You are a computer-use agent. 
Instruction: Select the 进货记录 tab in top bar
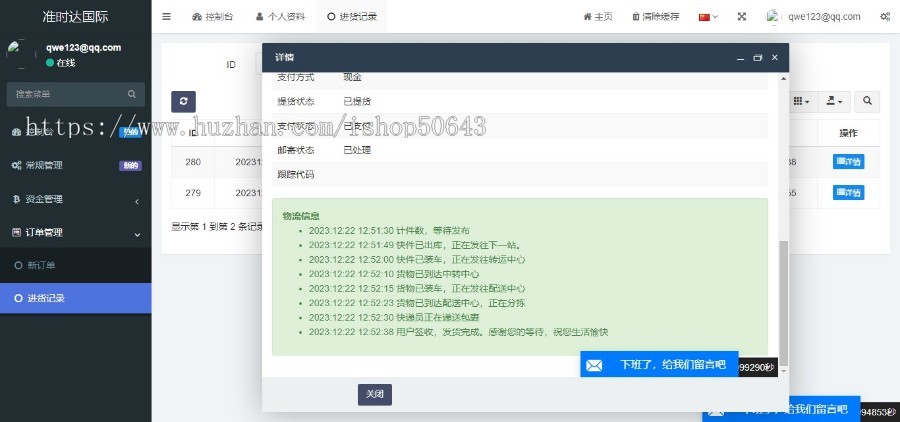[x=352, y=17]
